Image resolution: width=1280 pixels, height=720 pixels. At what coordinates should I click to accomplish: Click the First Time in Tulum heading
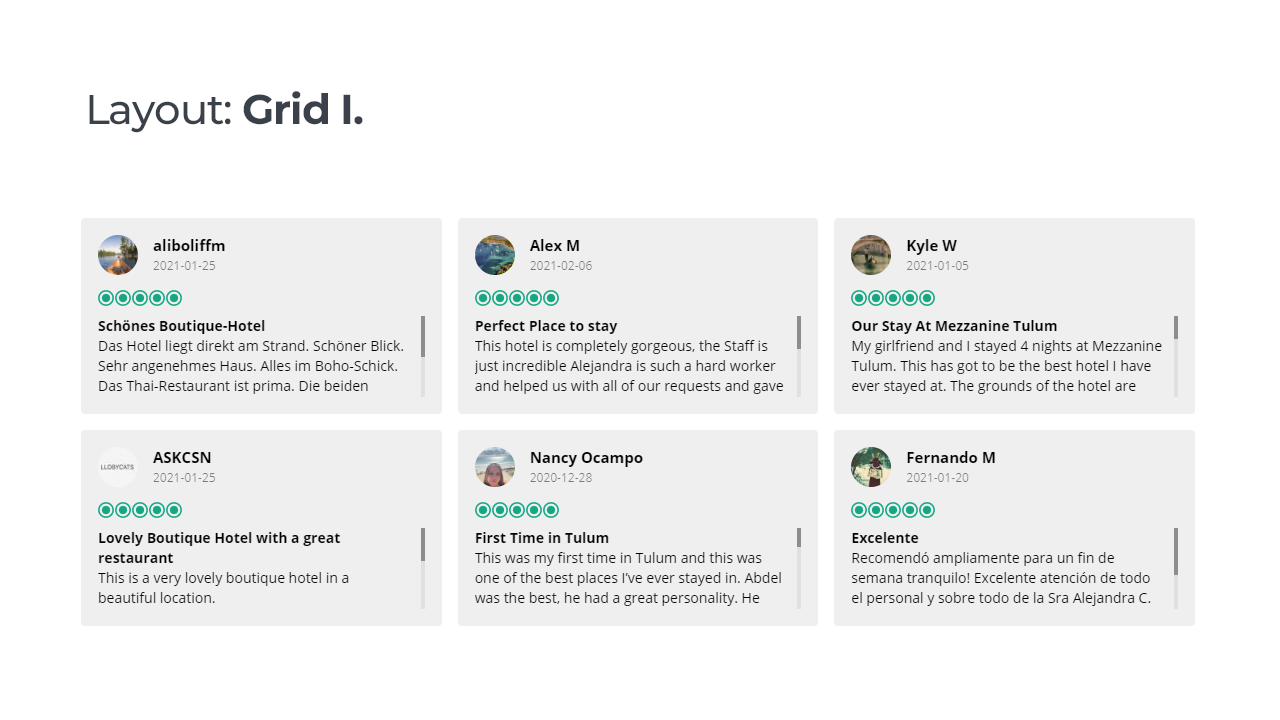[x=541, y=537]
